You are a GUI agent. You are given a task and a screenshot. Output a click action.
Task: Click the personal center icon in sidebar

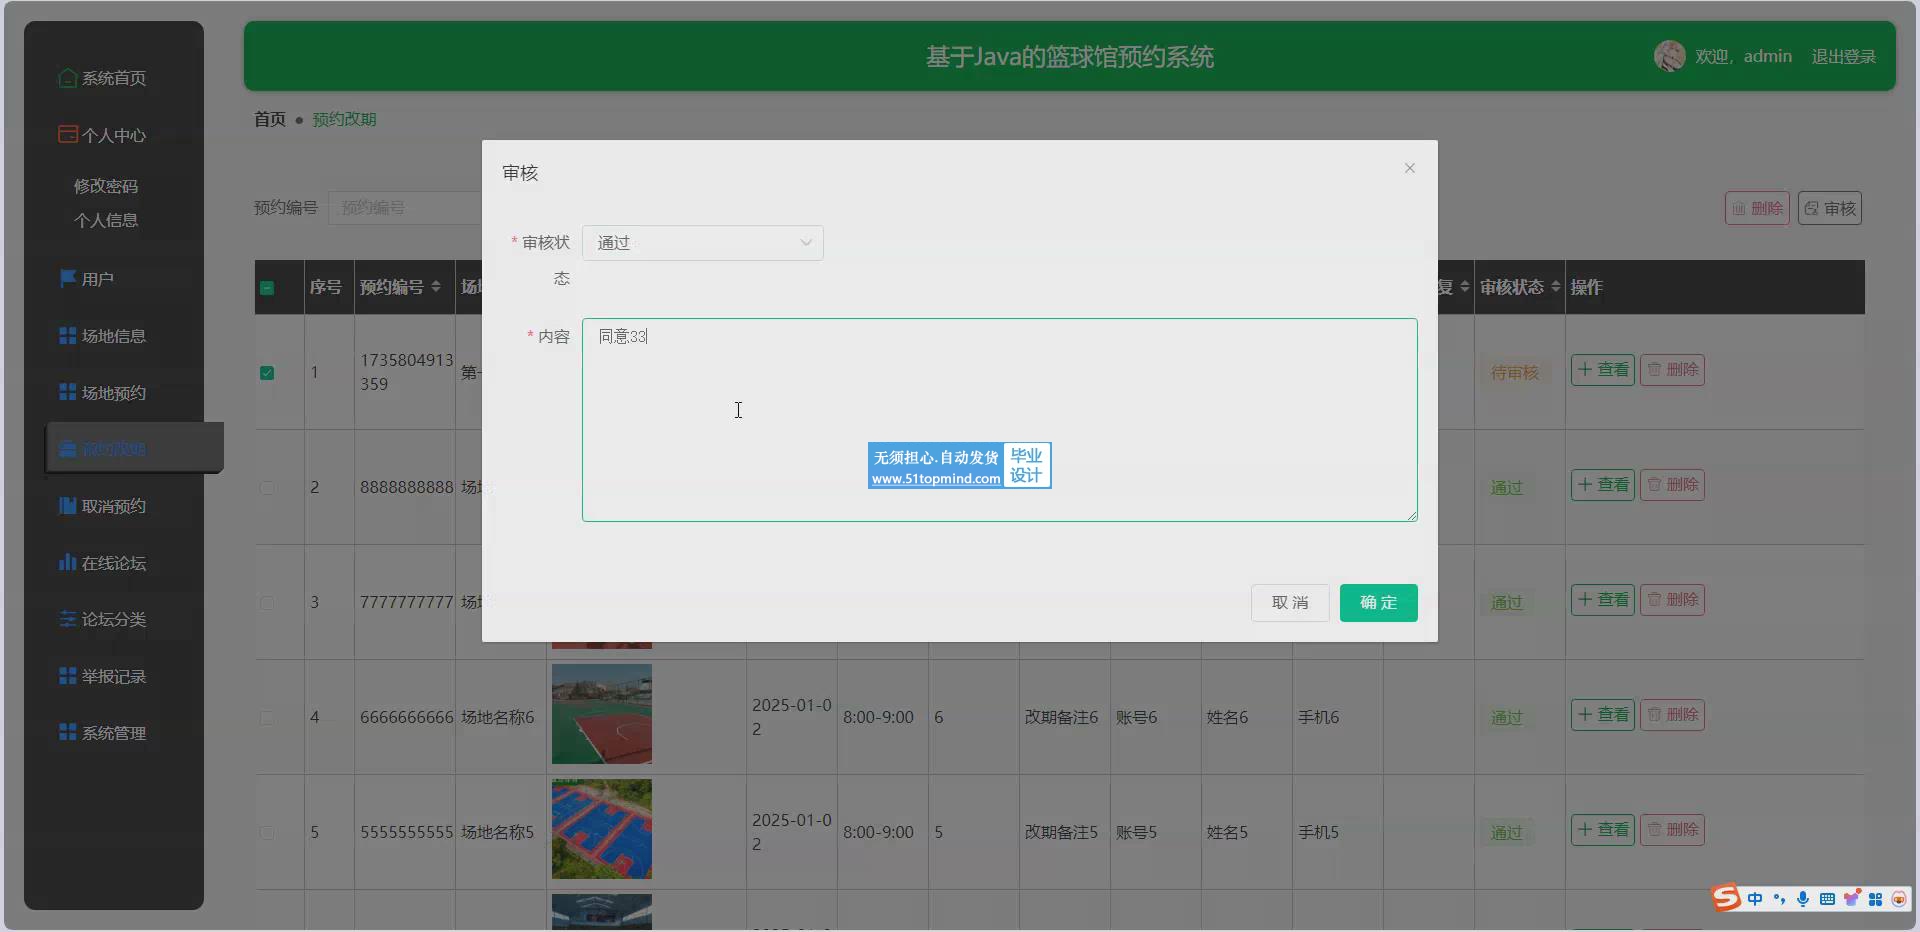point(67,134)
